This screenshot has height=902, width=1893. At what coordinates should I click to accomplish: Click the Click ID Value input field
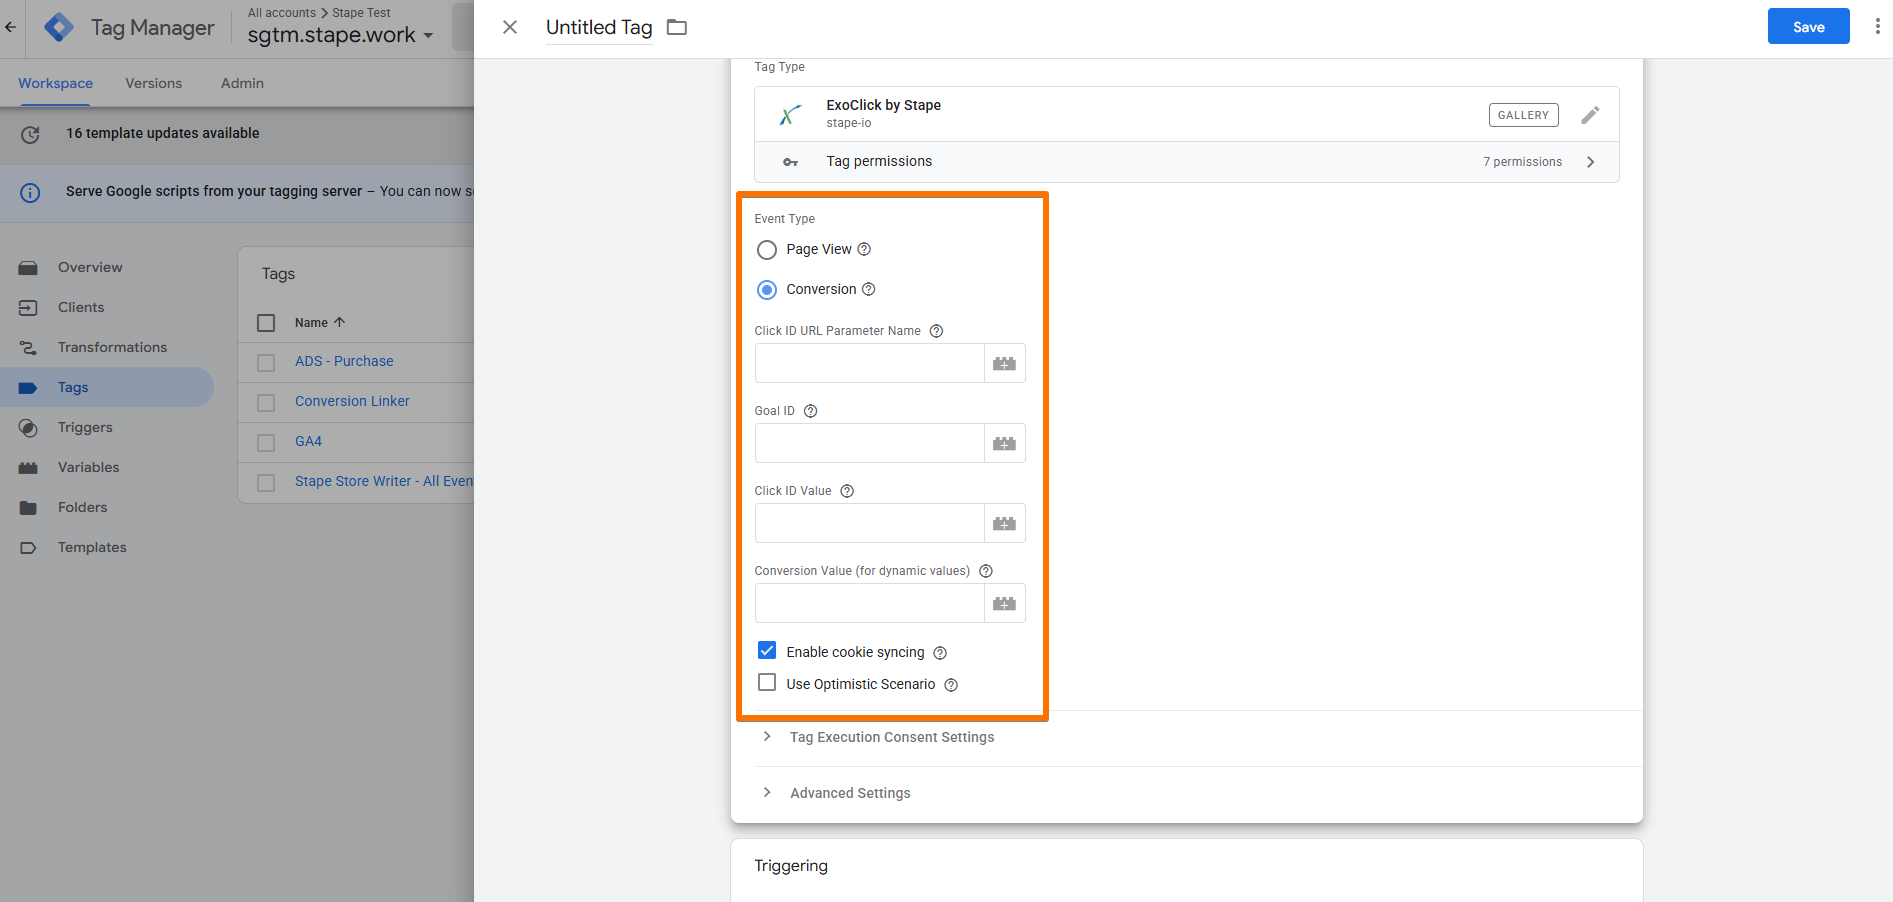tap(869, 523)
